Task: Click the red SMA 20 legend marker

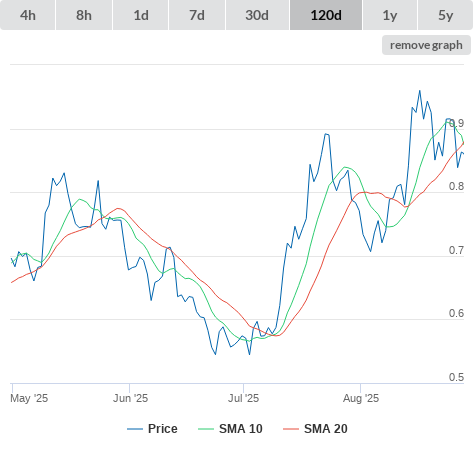Action: (291, 429)
